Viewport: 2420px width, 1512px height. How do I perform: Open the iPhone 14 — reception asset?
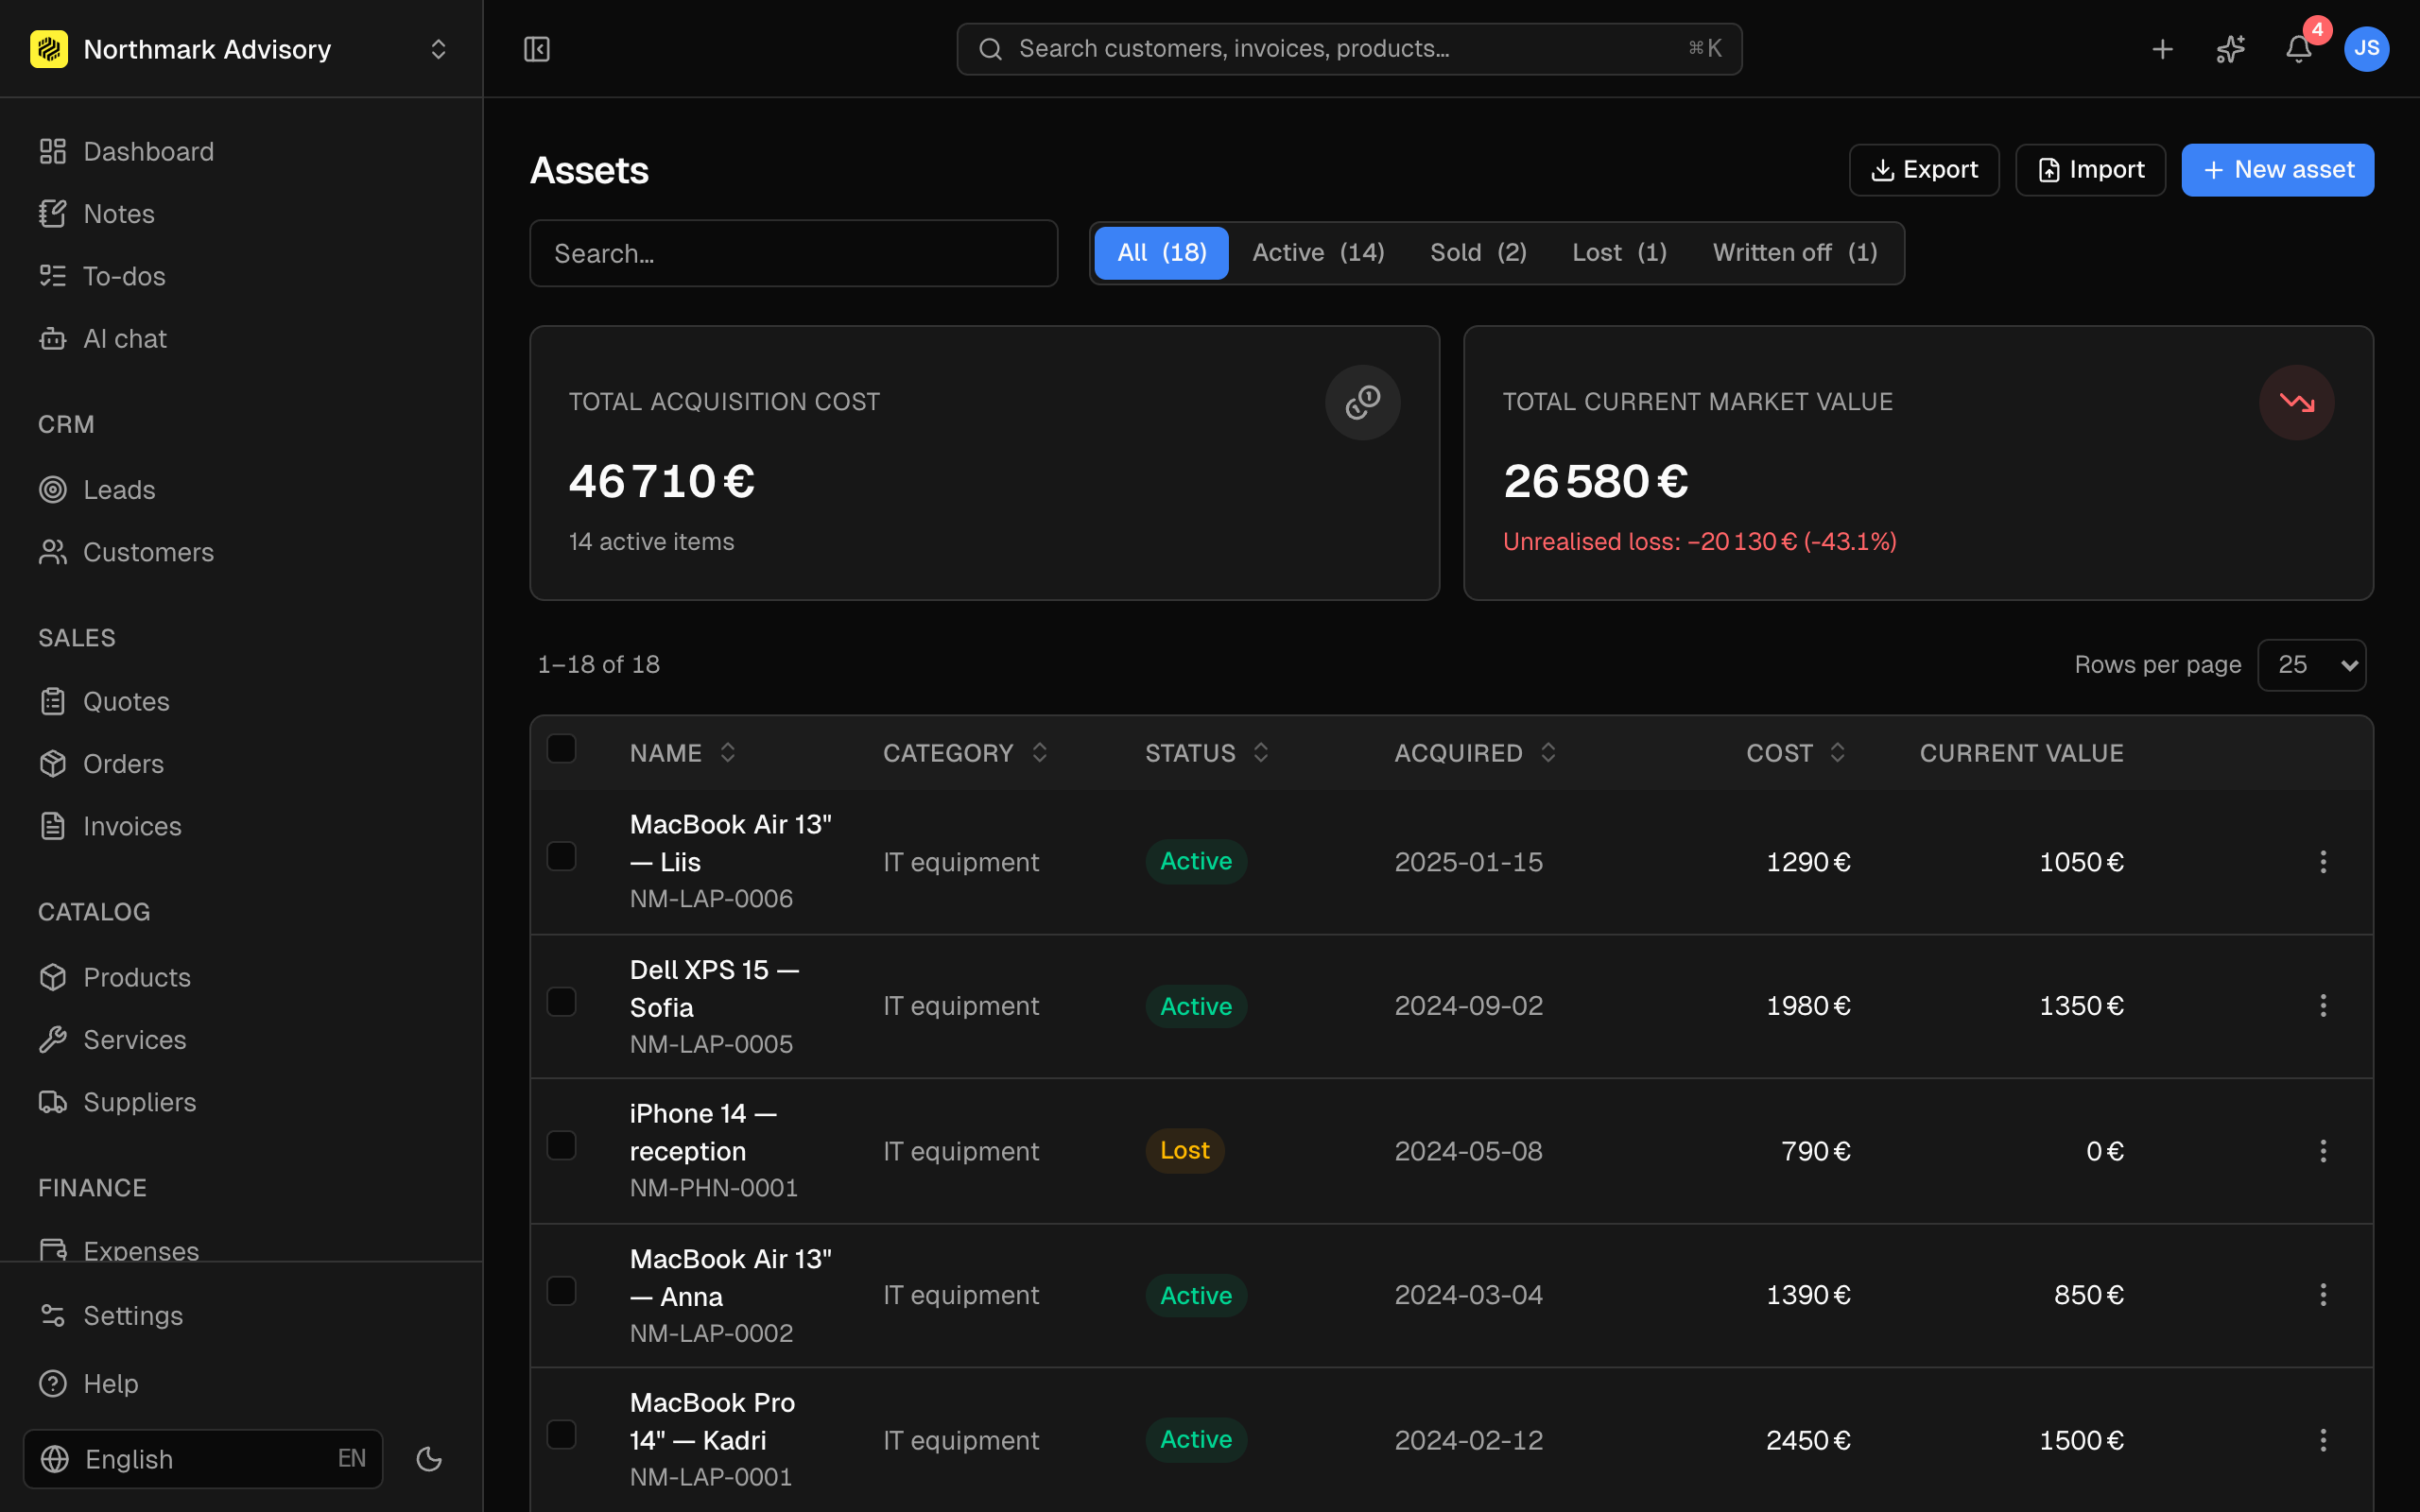[x=703, y=1132]
